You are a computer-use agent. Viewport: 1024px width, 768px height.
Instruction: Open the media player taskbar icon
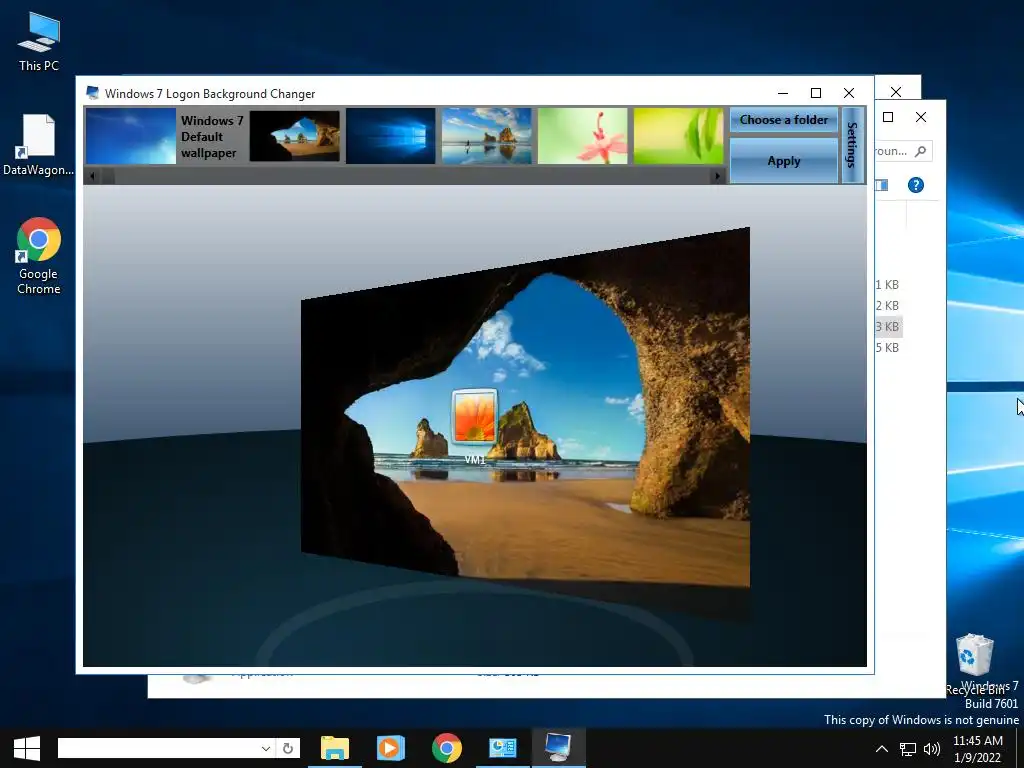[x=391, y=748]
